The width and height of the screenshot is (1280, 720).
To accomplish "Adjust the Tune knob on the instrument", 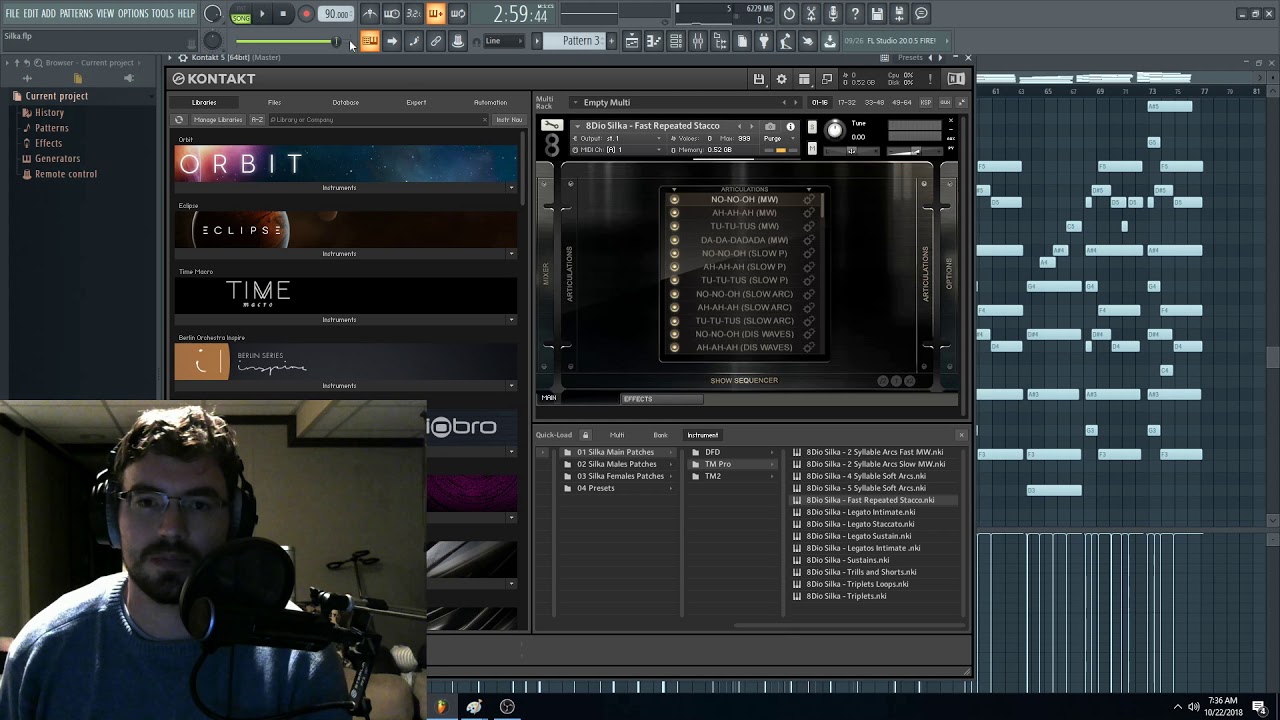I will pyautogui.click(x=835, y=130).
